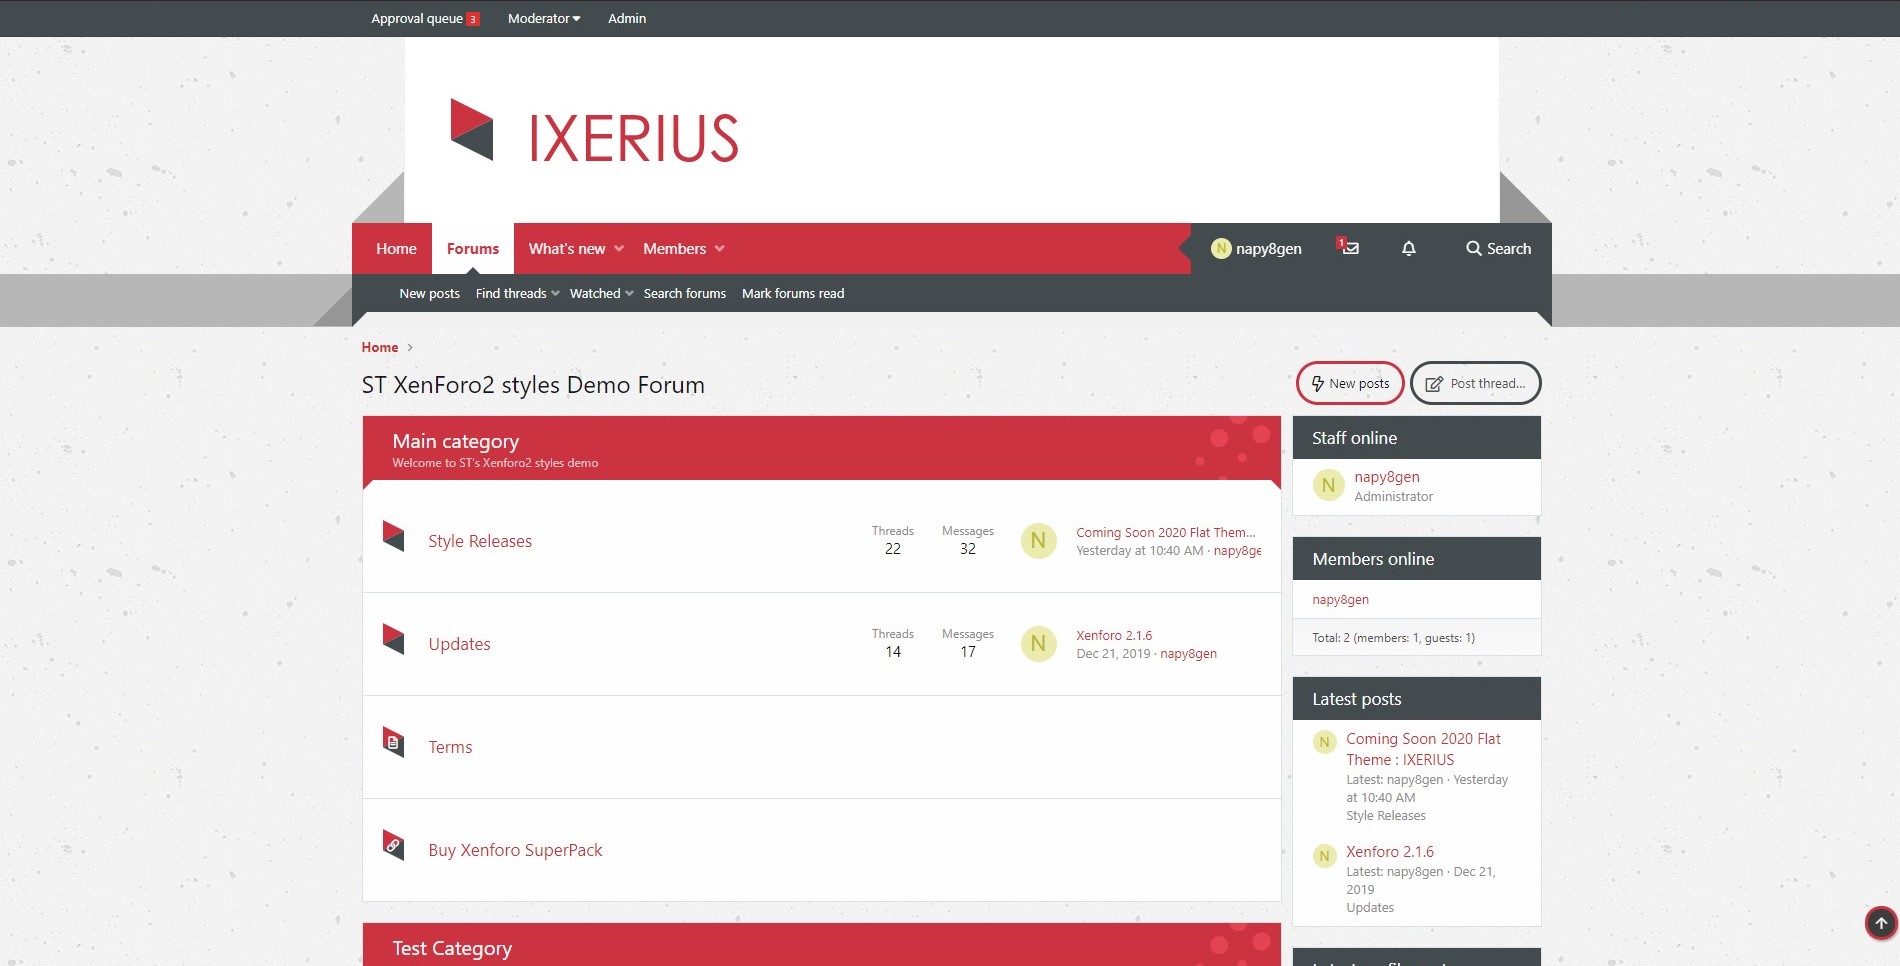Open Coming Soon 2020 Flat Them... thread
The height and width of the screenshot is (966, 1900).
(1165, 532)
